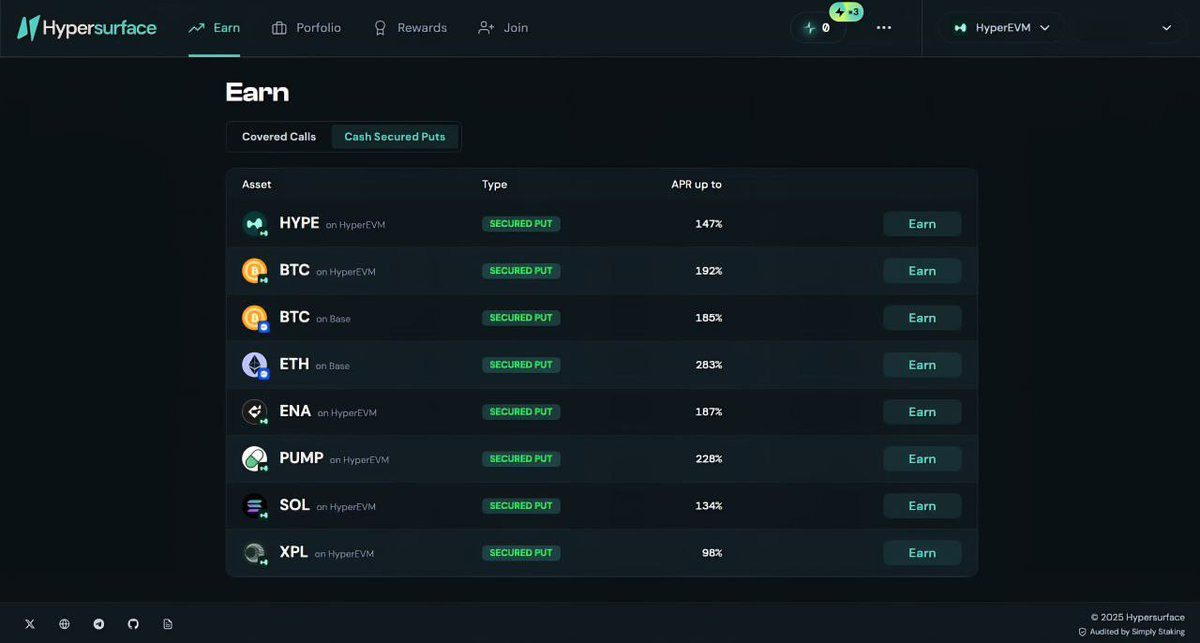
Task: Go to the Earn nav tab
Action: (x=214, y=28)
